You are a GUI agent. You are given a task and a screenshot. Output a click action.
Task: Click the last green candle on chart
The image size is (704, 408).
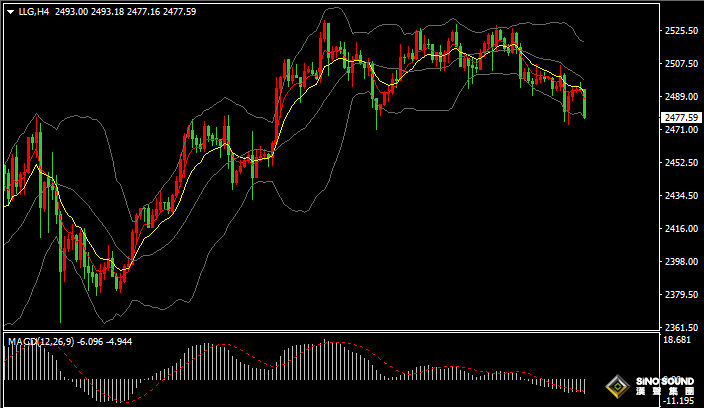pyautogui.click(x=584, y=103)
